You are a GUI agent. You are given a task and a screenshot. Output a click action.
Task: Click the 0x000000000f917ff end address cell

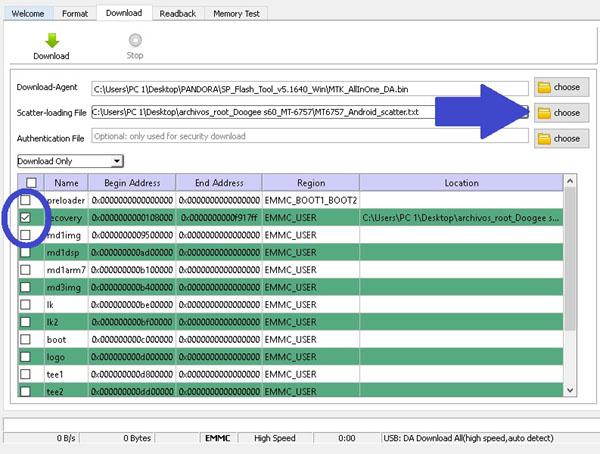219,218
